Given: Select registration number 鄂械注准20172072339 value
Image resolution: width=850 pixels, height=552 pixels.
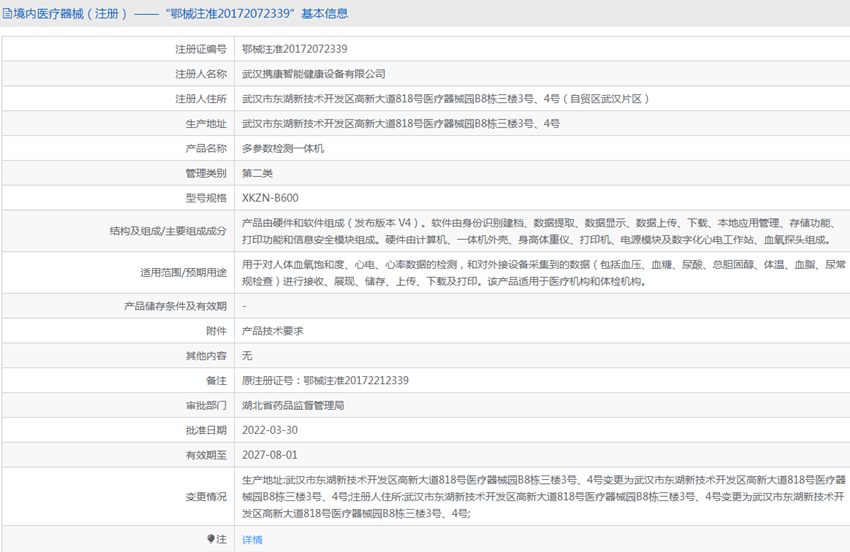Looking at the screenshot, I should (295, 49).
